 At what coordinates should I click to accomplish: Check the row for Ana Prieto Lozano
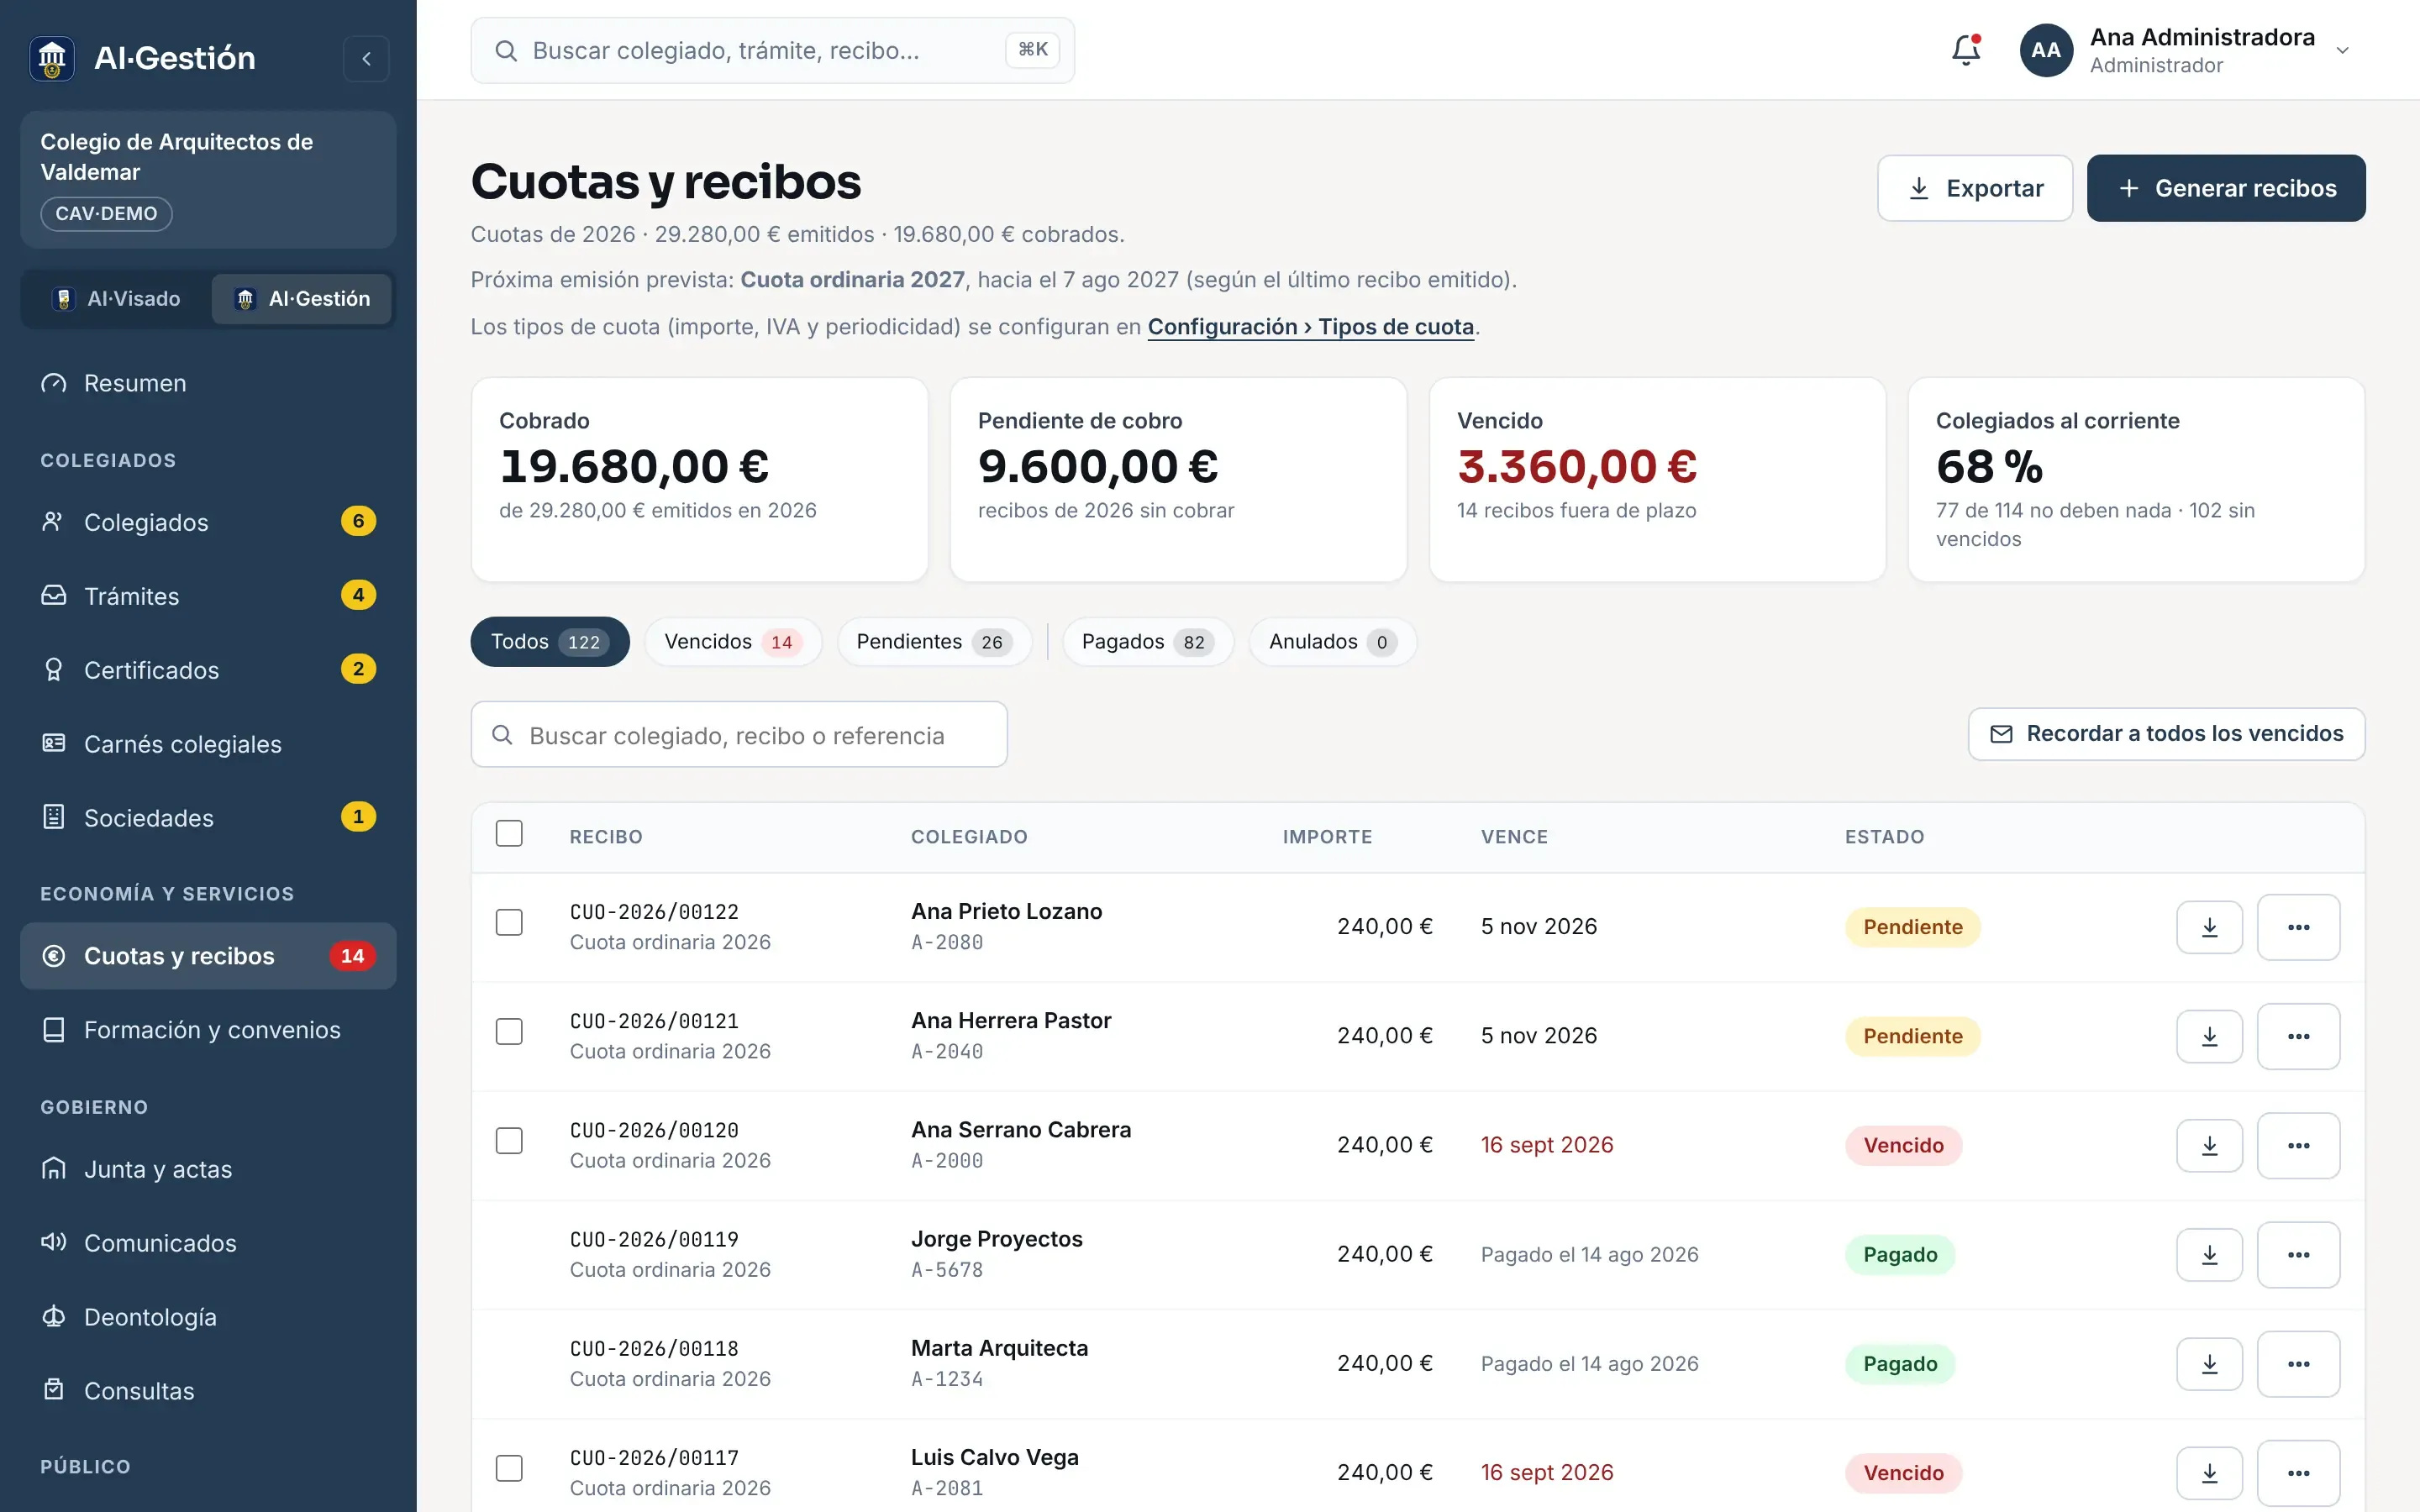pos(509,922)
